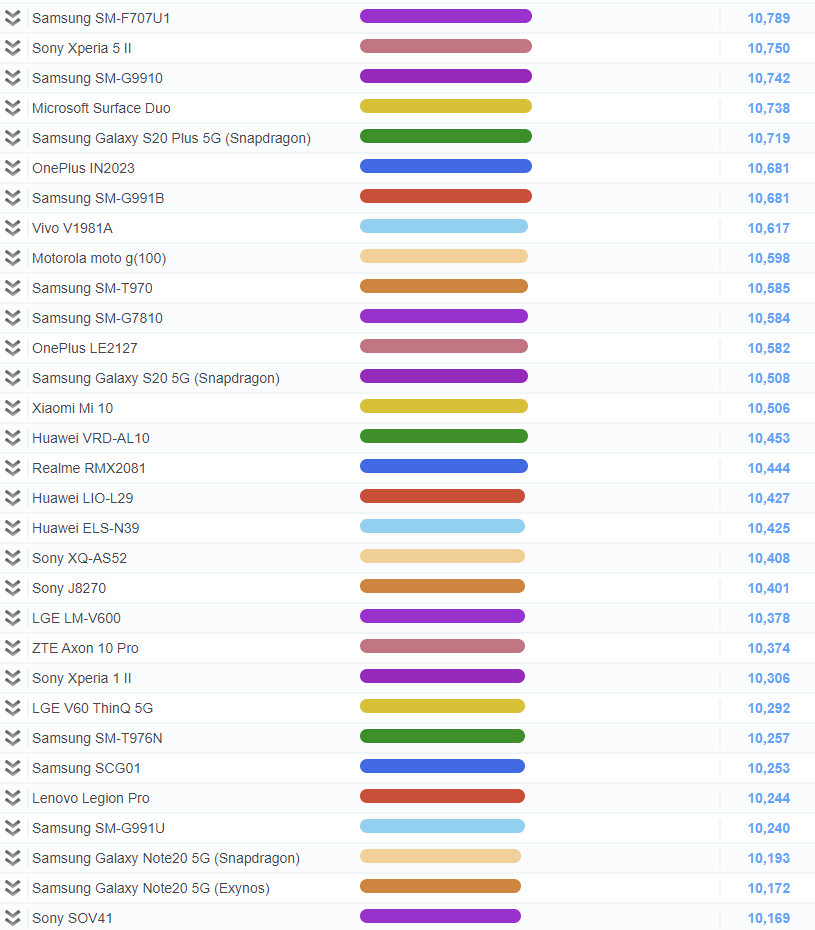815x930 pixels.
Task: Click the score 10,244
Action: [769, 798]
